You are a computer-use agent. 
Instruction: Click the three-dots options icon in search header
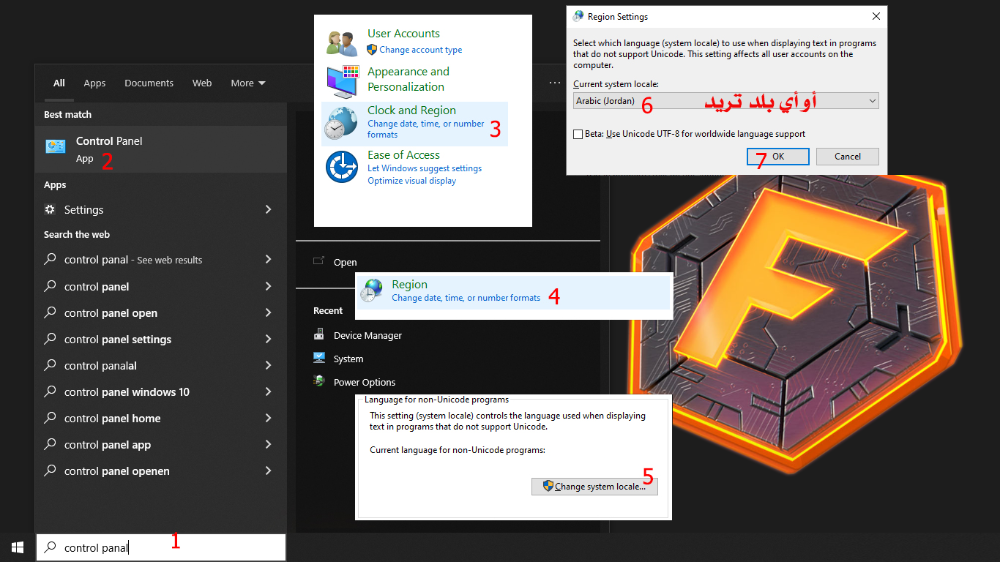(555, 83)
